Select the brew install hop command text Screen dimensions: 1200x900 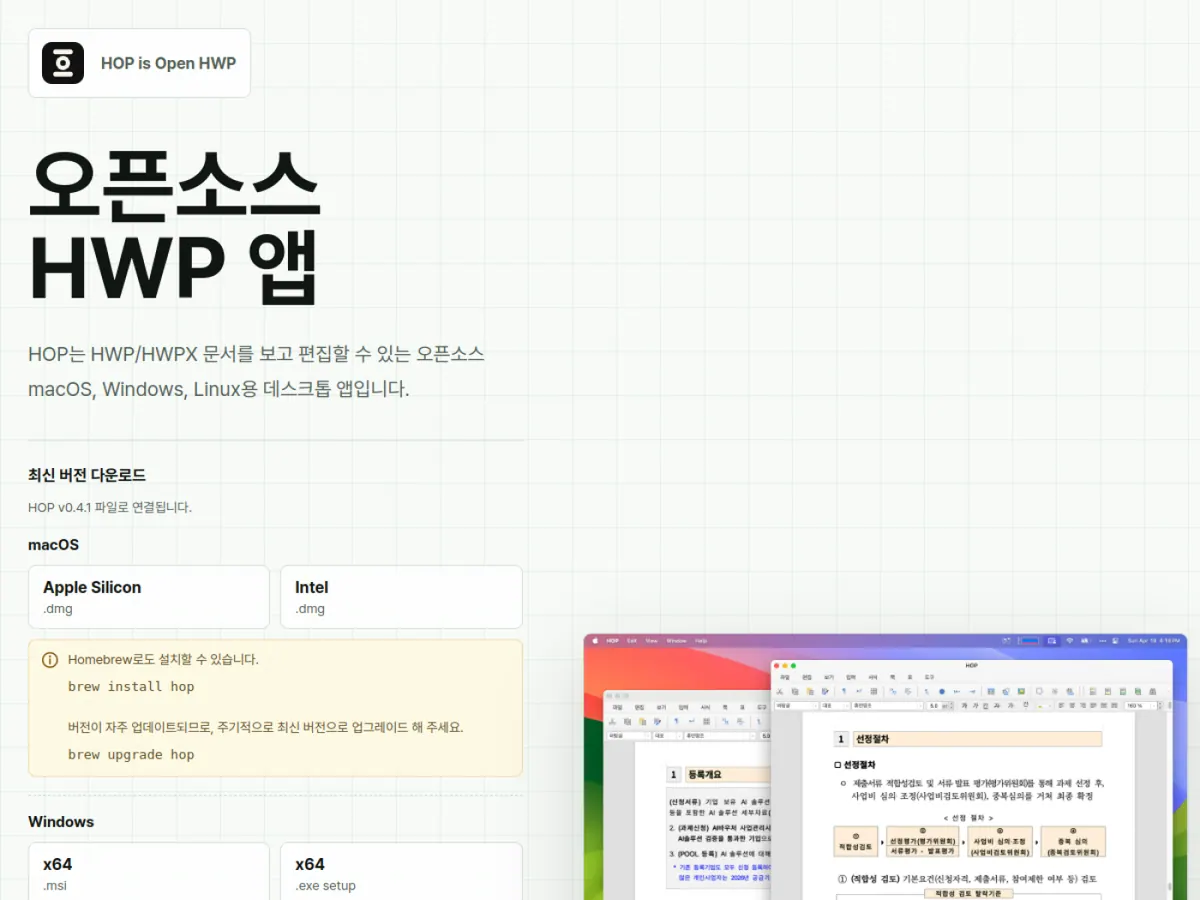click(131, 687)
